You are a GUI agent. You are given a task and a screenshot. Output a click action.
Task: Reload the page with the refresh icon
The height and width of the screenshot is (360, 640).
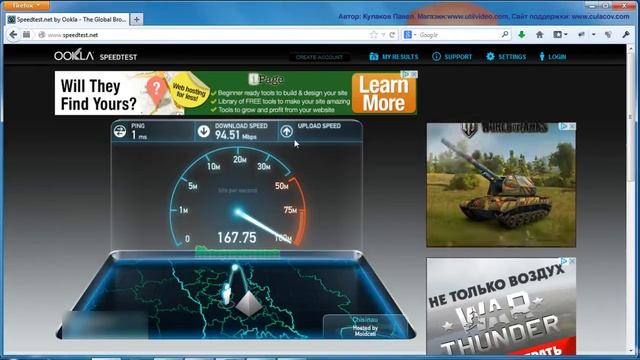pyautogui.click(x=392, y=35)
